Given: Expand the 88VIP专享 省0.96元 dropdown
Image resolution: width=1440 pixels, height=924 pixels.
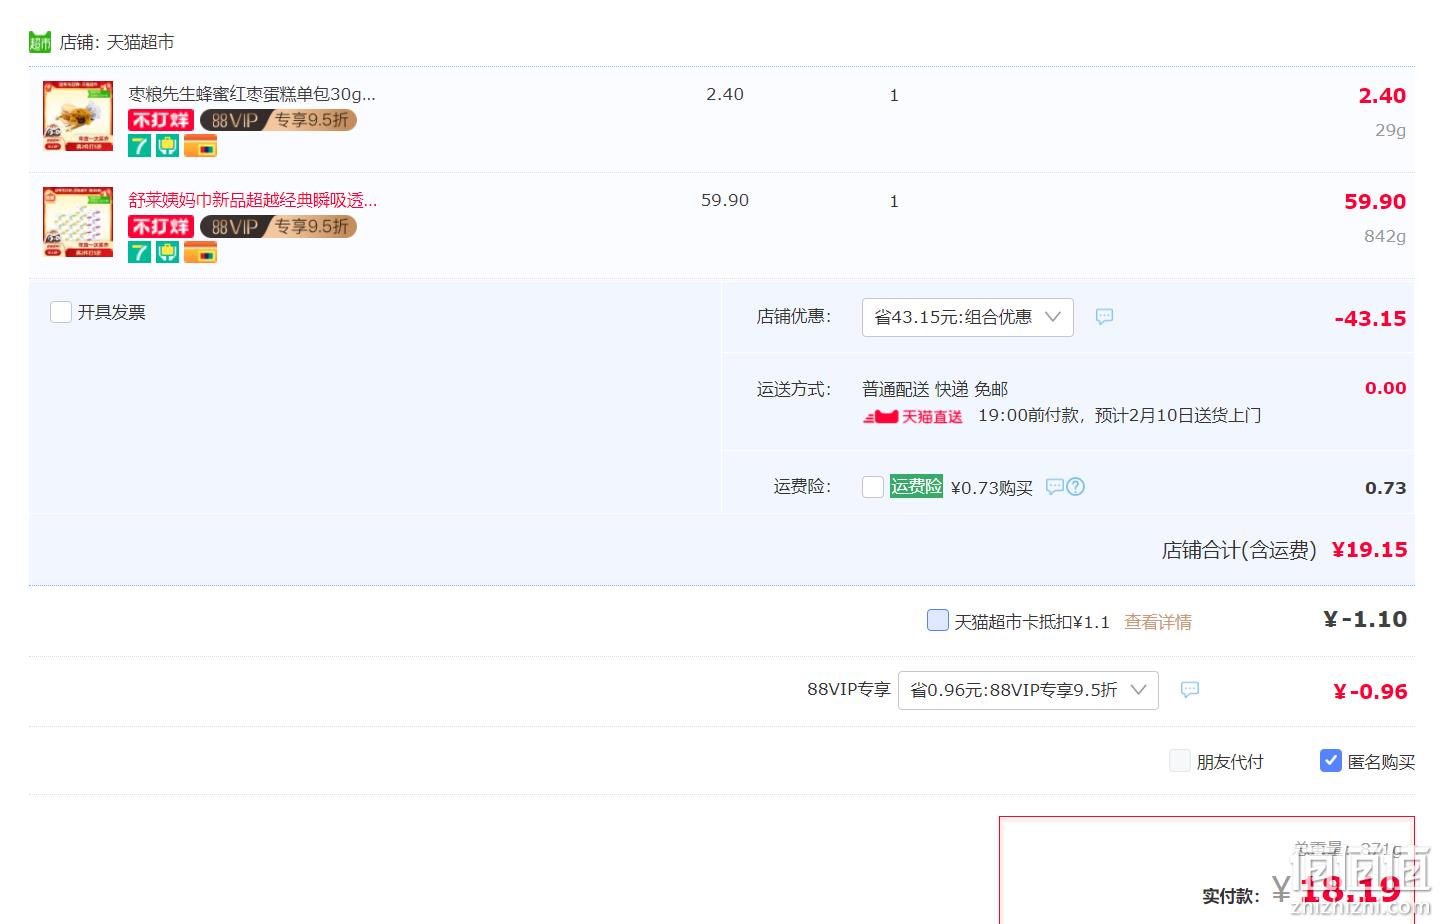Looking at the screenshot, I should pos(1028,690).
